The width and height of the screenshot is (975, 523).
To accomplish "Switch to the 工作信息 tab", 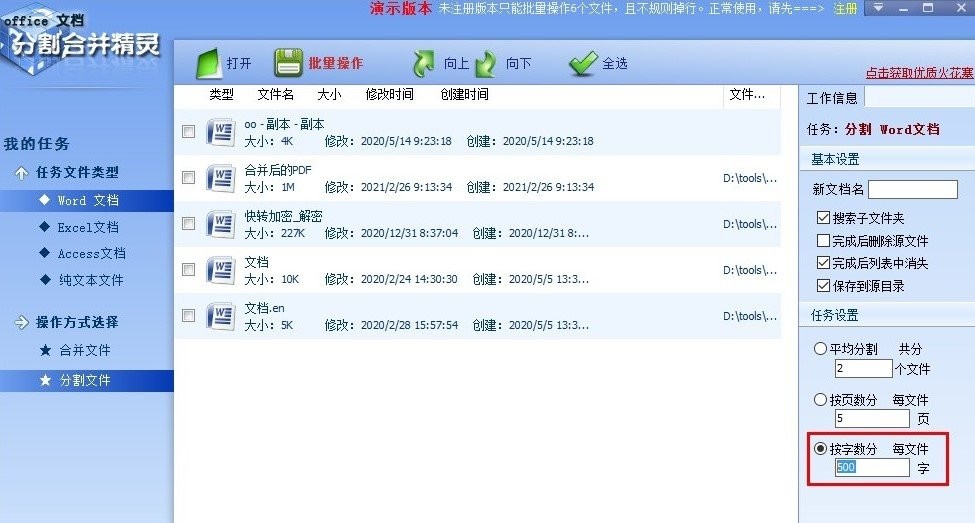I will (x=832, y=98).
